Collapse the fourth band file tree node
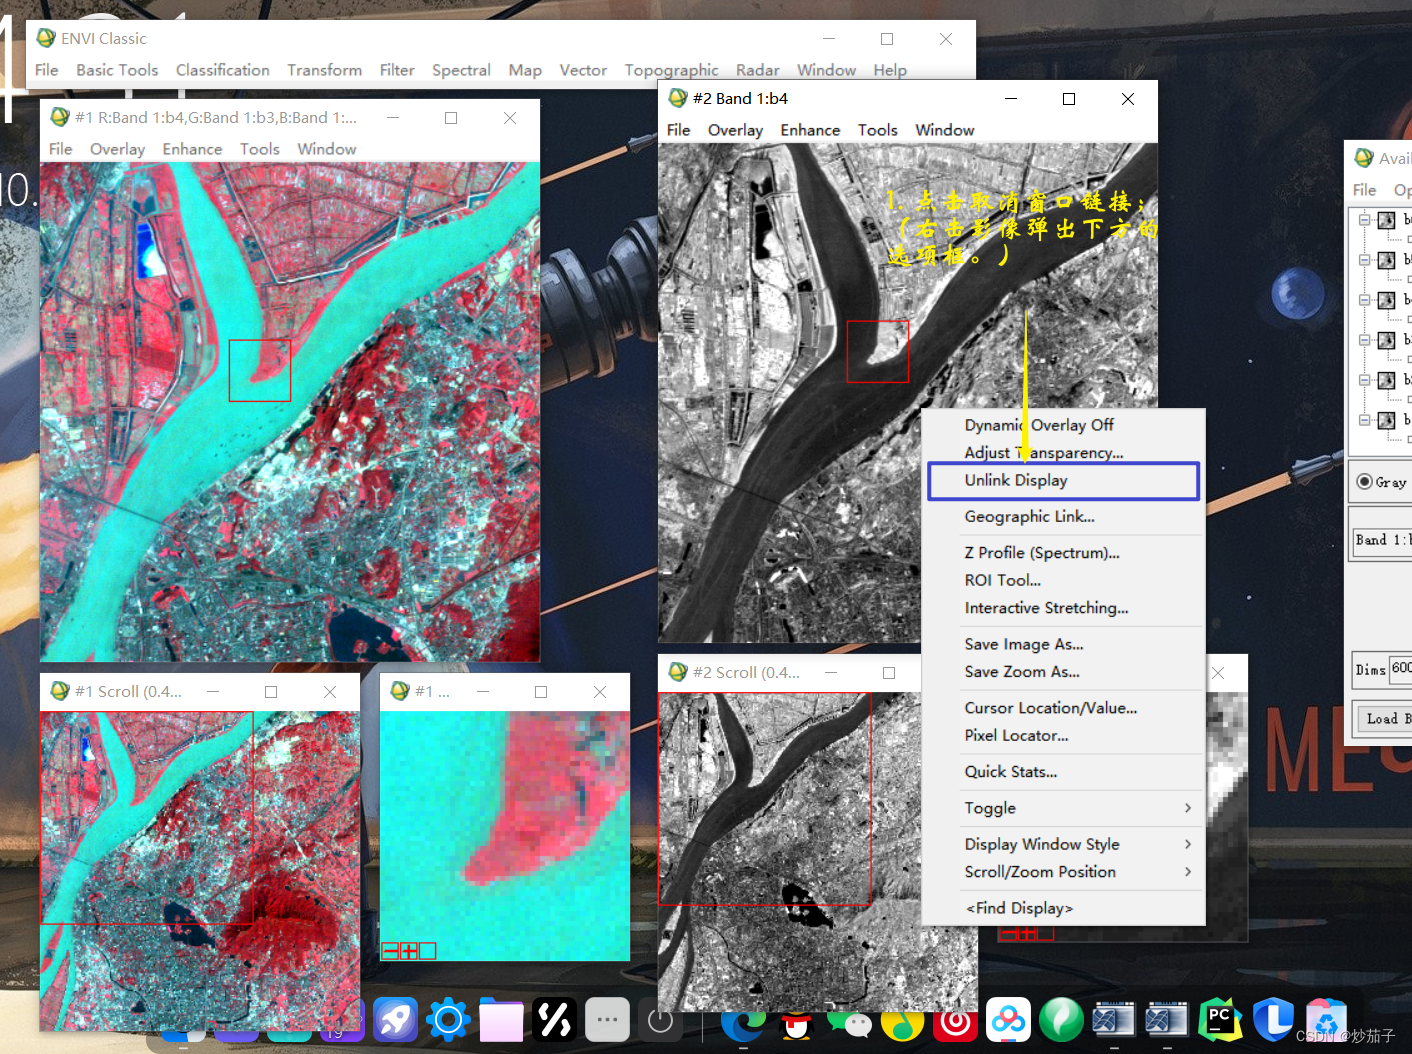 [x=1364, y=340]
